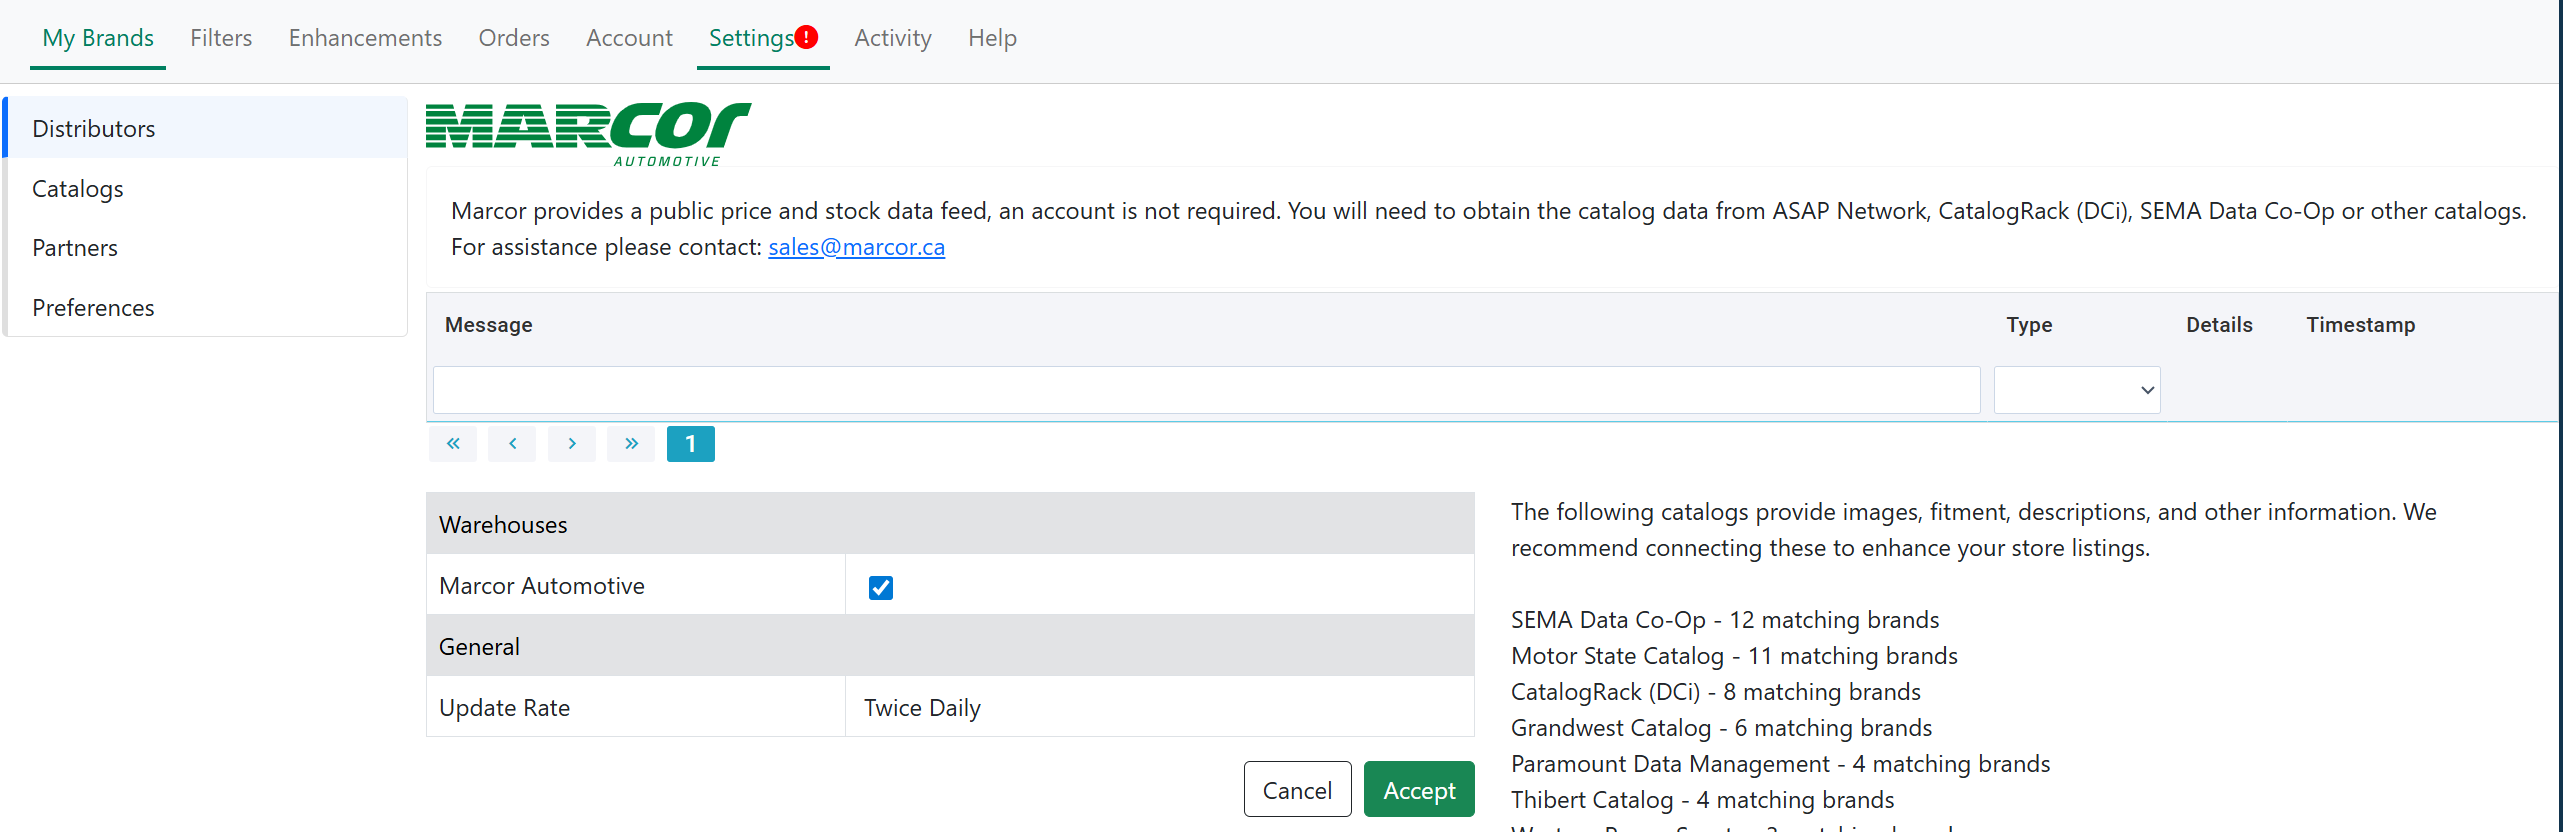2563x832 pixels.
Task: Click the Warehouses section header
Action: point(950,524)
